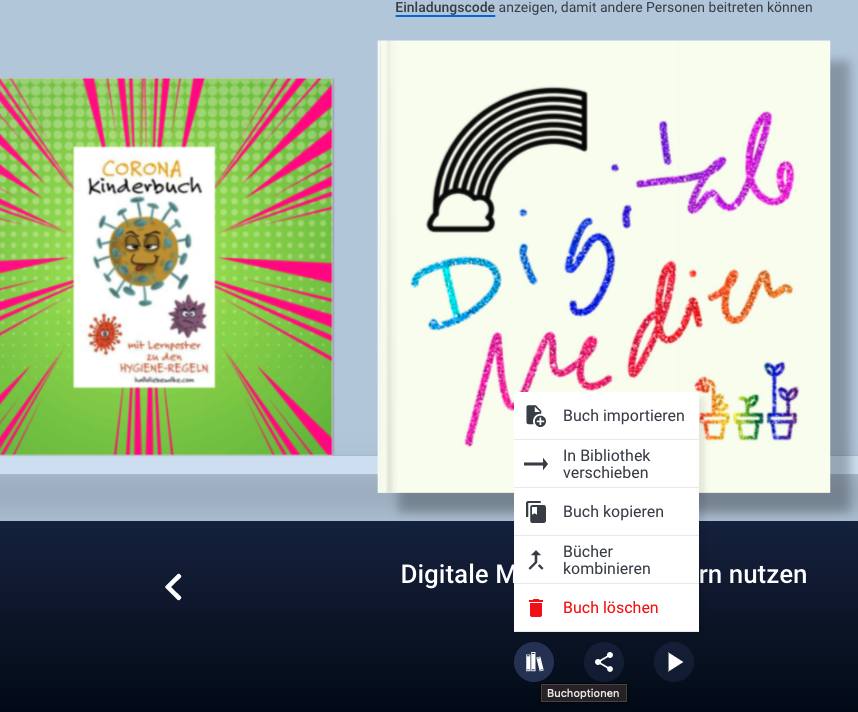Viewport: 858px width, 712px height.
Task: Select 'Buch kopieren' menu option
Action: pos(606,512)
